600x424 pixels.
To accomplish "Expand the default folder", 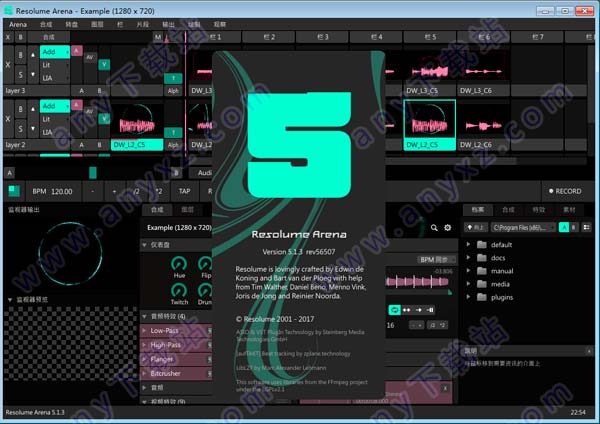I will pyautogui.click(x=468, y=244).
